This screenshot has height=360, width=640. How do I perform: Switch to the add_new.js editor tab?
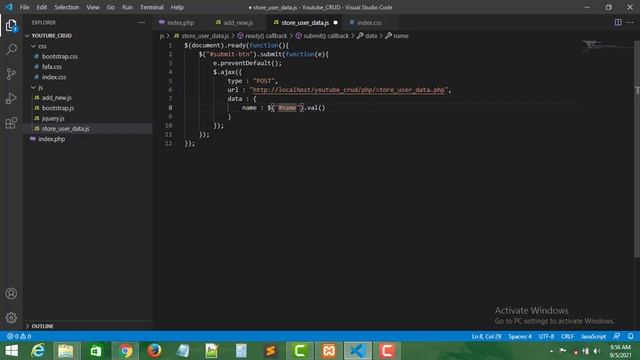tap(238, 22)
